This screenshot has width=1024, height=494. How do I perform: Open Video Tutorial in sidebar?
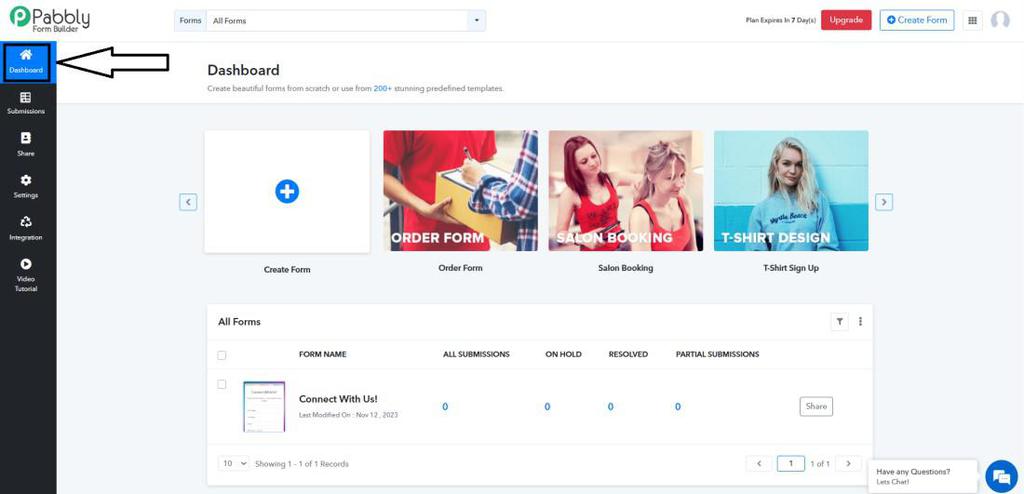pyautogui.click(x=26, y=275)
